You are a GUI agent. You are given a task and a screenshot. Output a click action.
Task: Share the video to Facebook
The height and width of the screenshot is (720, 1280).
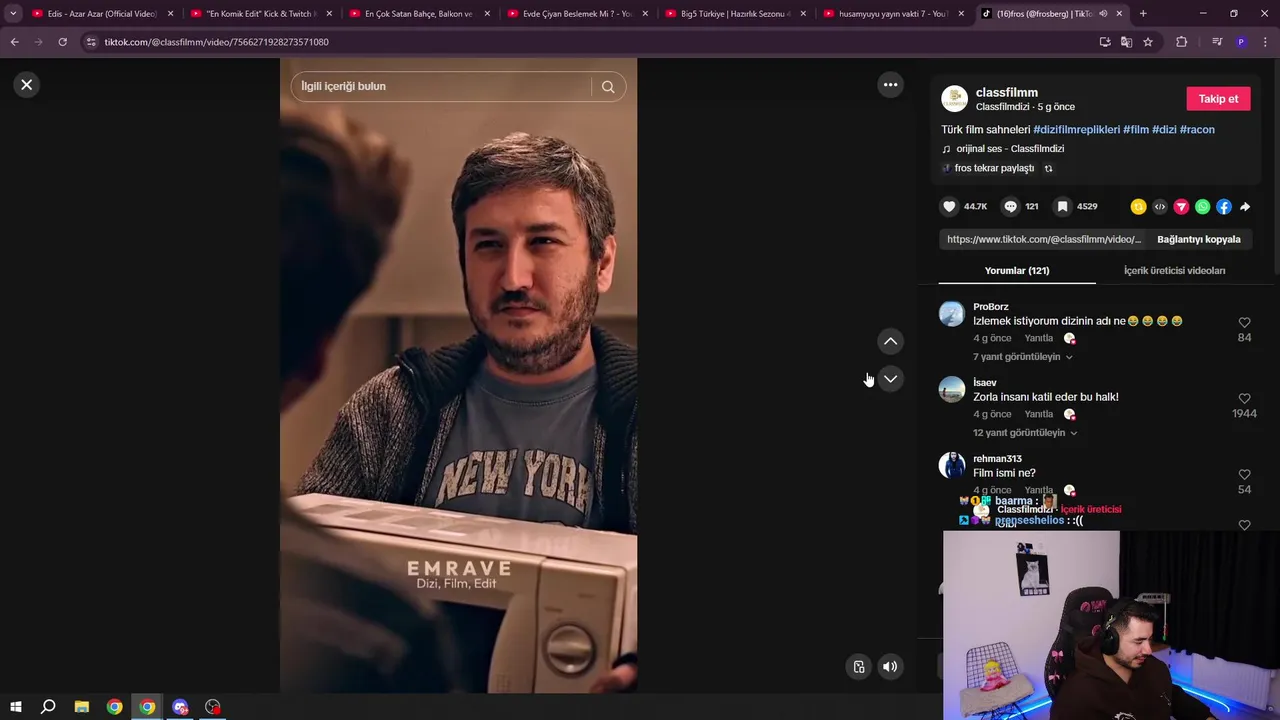click(1223, 207)
